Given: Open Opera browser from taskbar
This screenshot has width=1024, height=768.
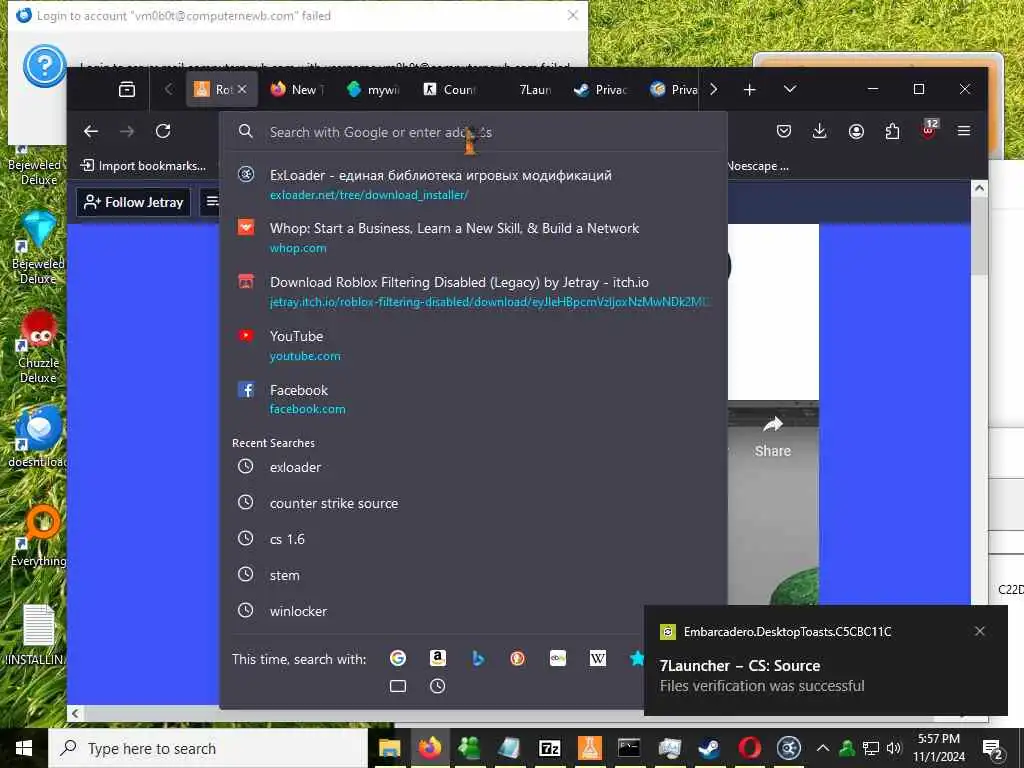Looking at the screenshot, I should pos(749,748).
